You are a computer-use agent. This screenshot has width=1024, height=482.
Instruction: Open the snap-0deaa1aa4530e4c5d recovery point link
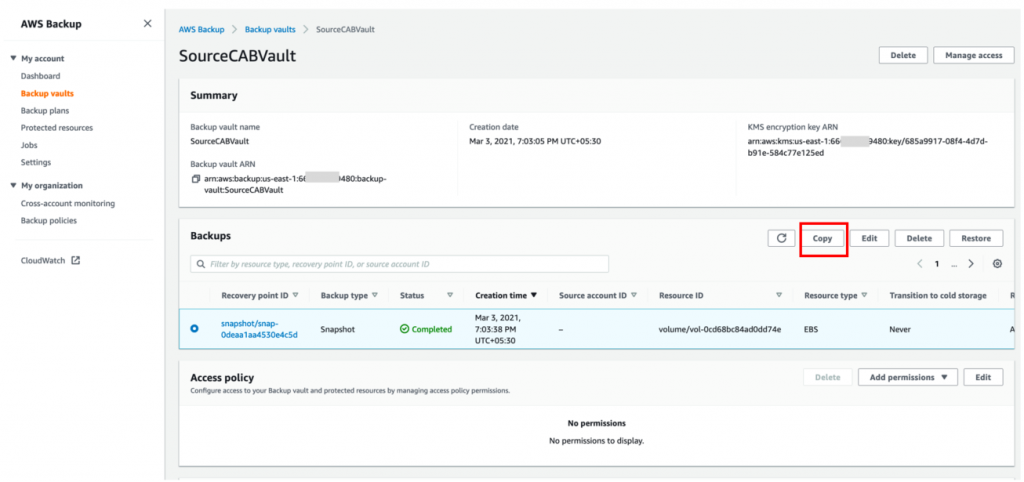259,329
